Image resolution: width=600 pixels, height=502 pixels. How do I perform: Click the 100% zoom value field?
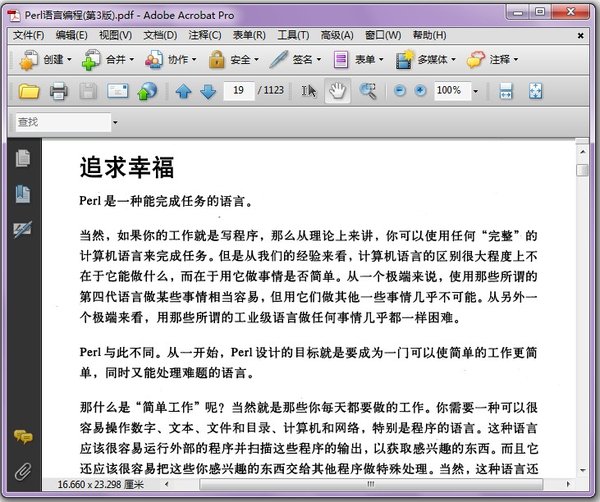coord(452,91)
